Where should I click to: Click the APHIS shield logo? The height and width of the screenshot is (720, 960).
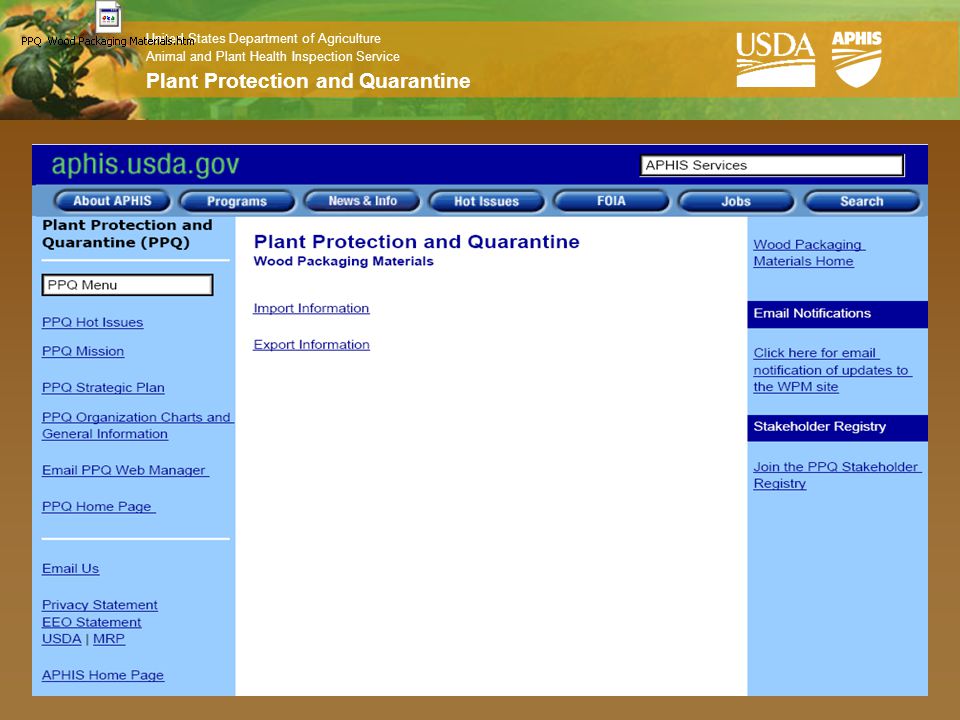coord(857,59)
